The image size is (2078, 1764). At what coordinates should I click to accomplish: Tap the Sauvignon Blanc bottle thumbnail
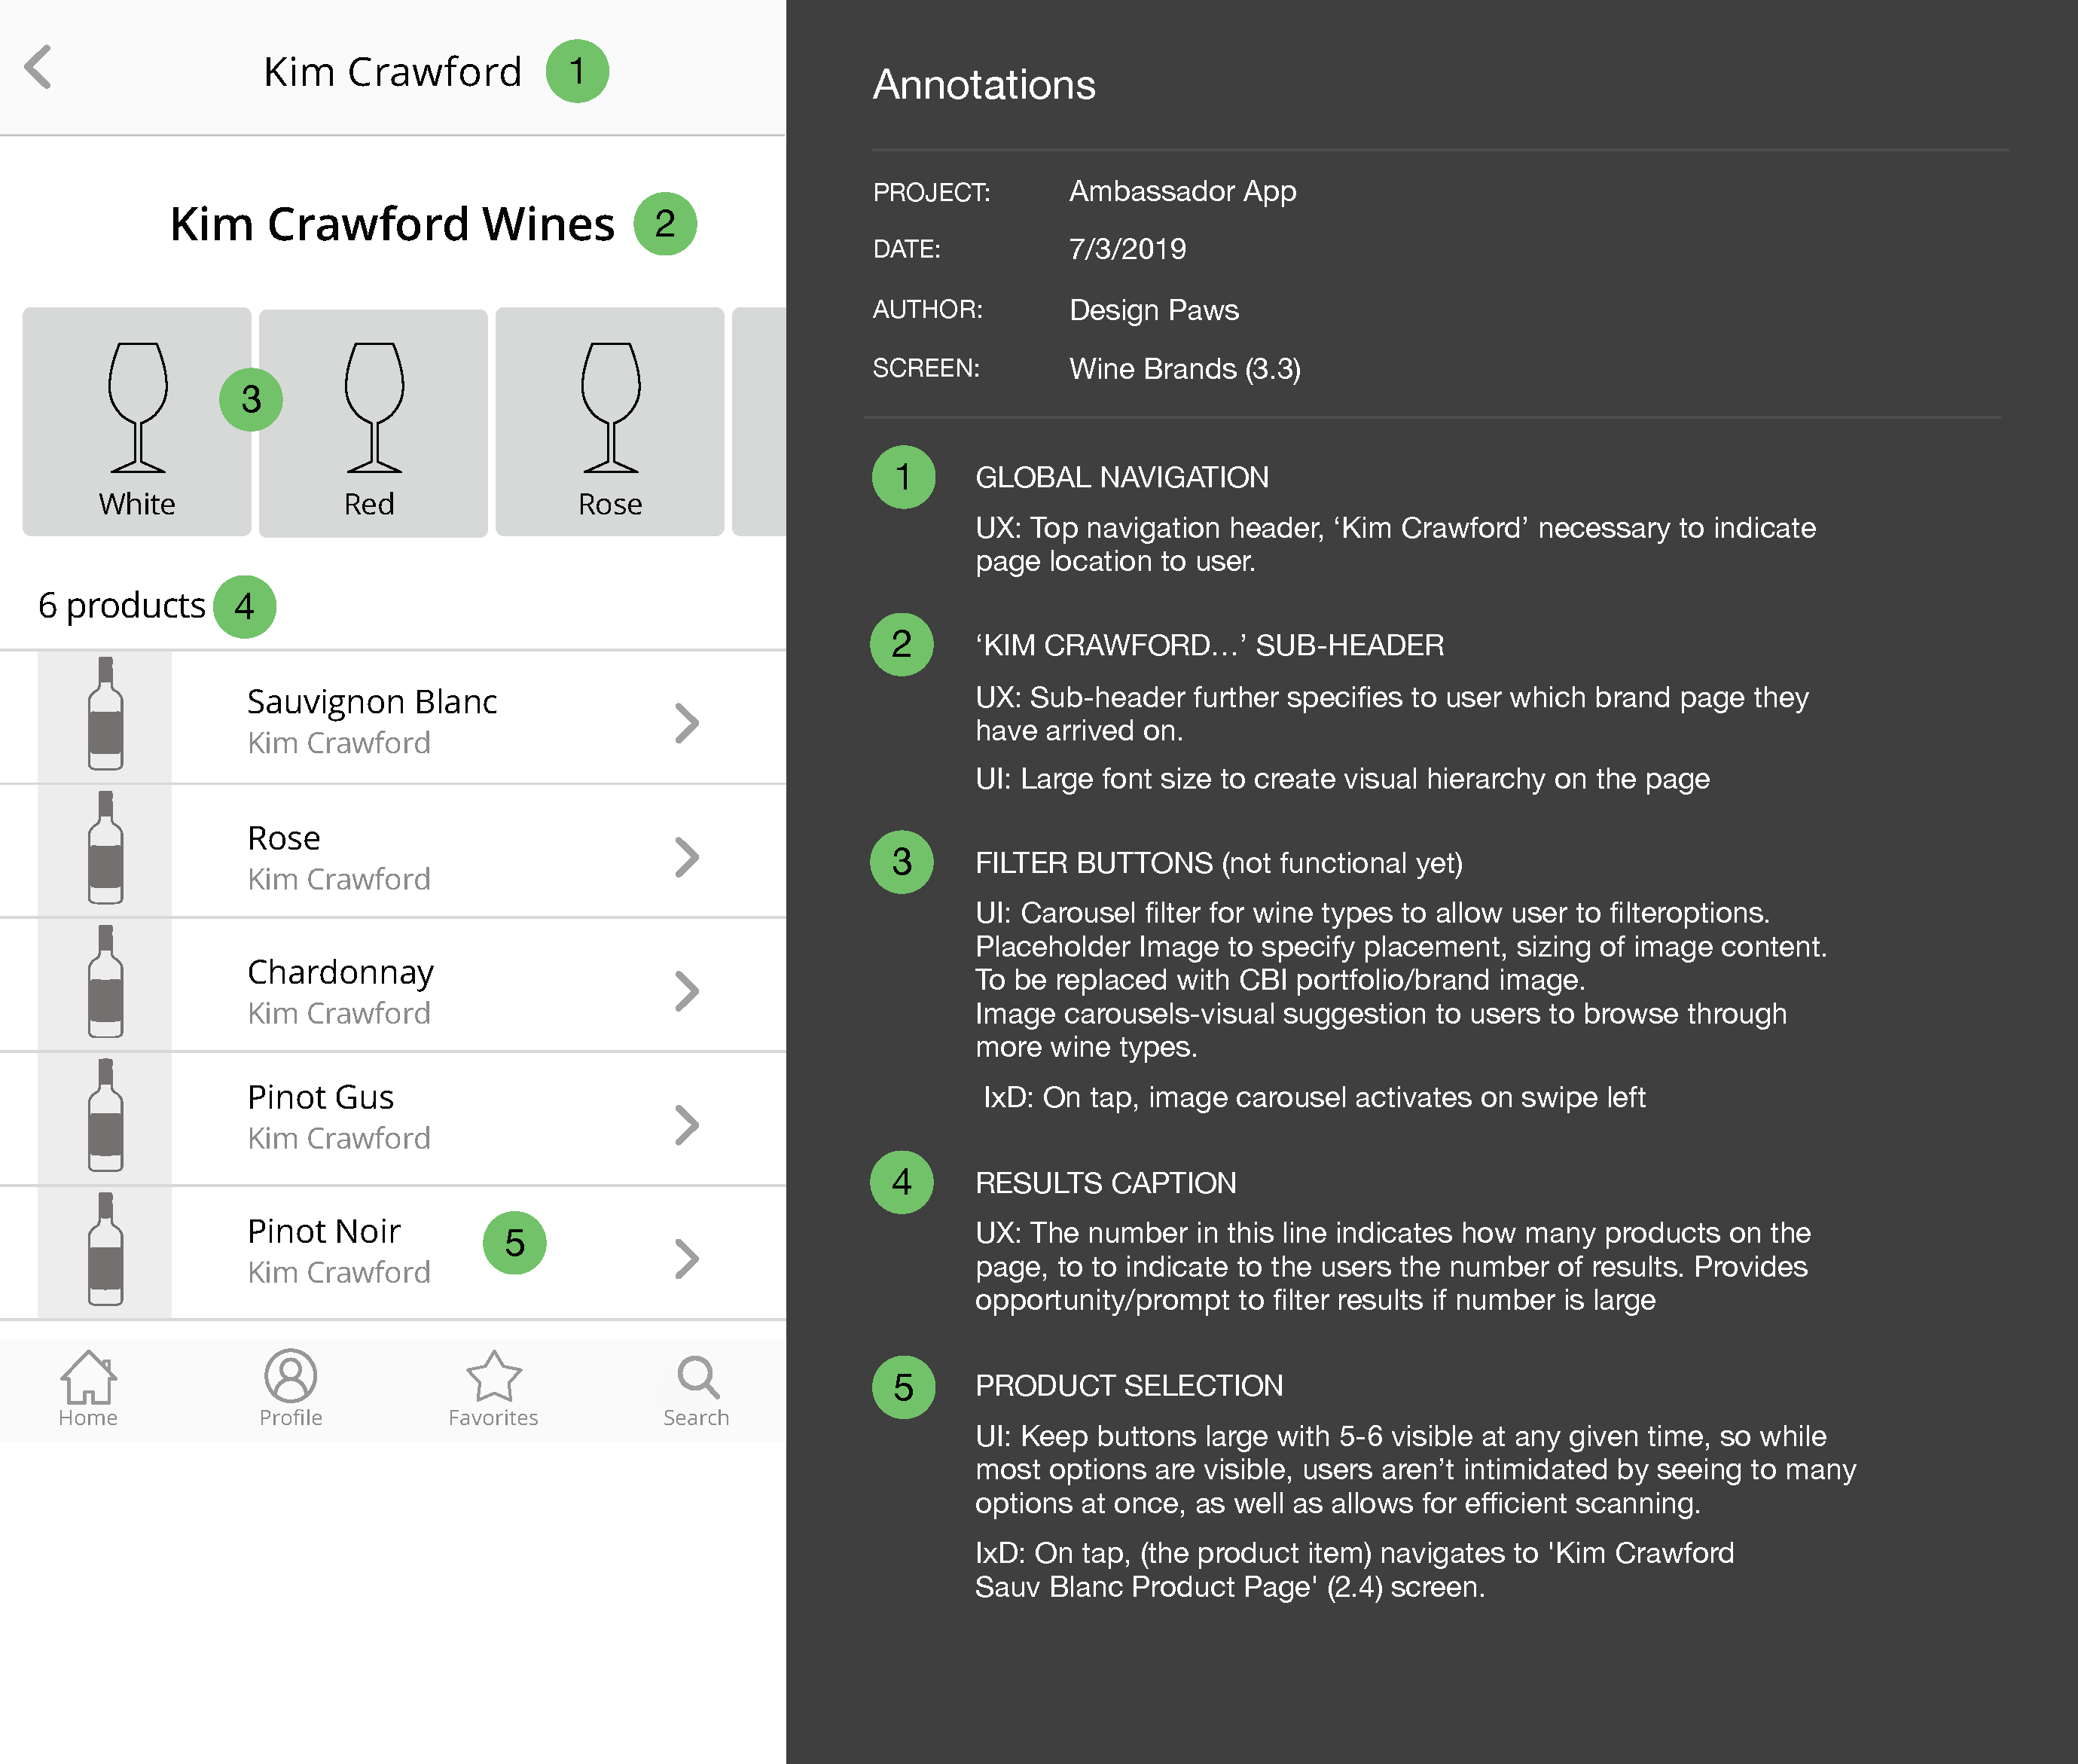[x=105, y=716]
